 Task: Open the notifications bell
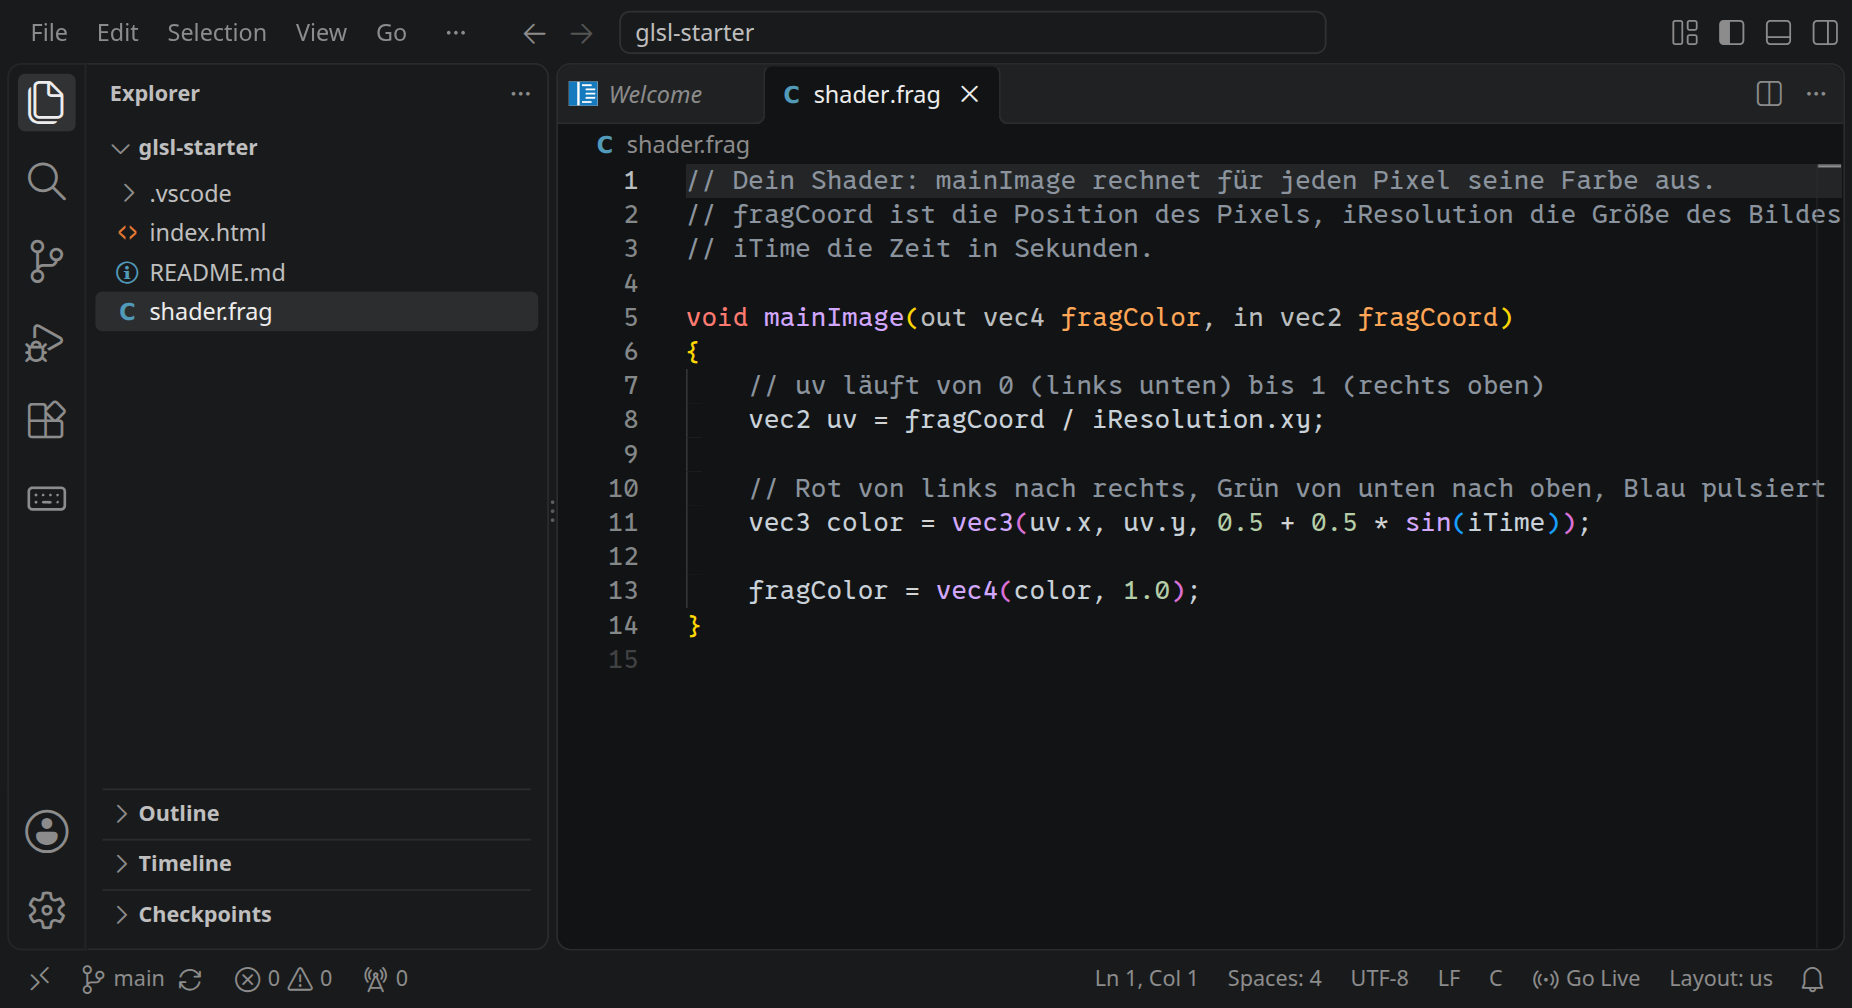tap(1812, 979)
